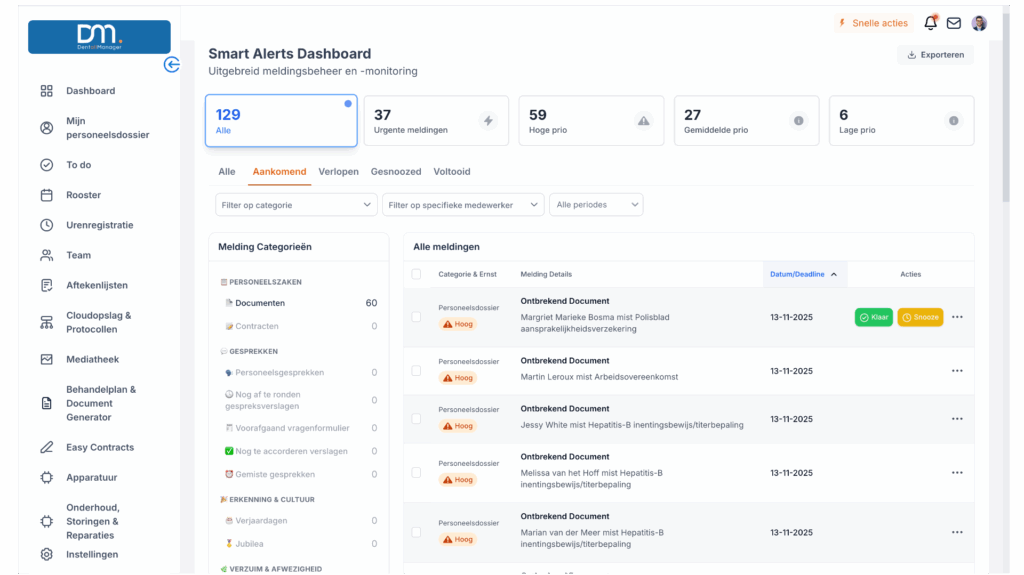
Task: Switch to the Gesnoozed tab
Action: click(396, 172)
